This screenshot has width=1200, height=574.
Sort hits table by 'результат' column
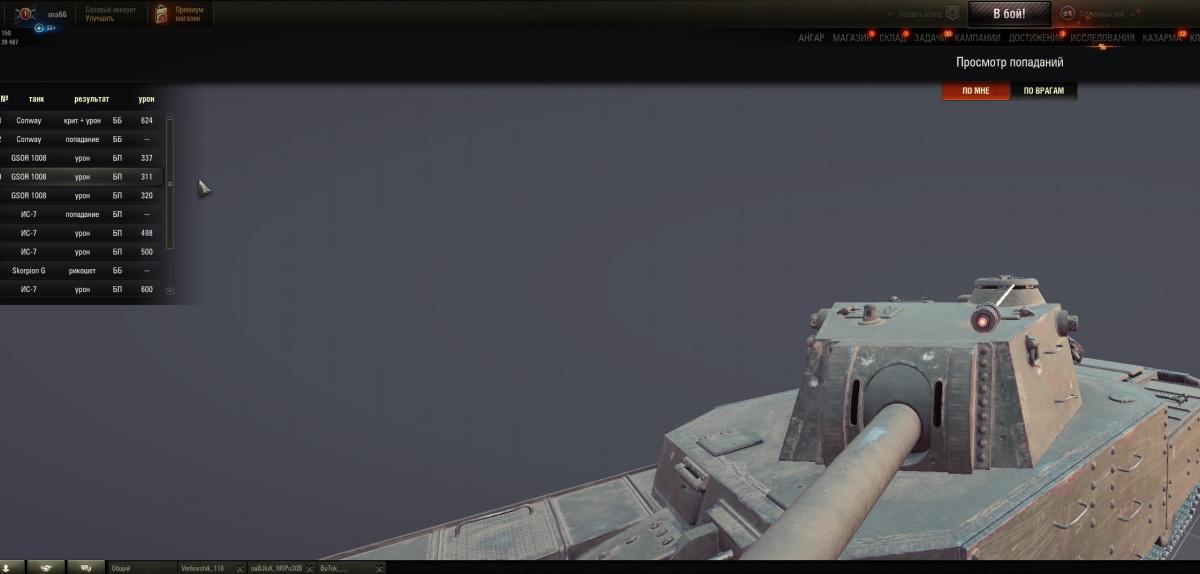tap(91, 99)
